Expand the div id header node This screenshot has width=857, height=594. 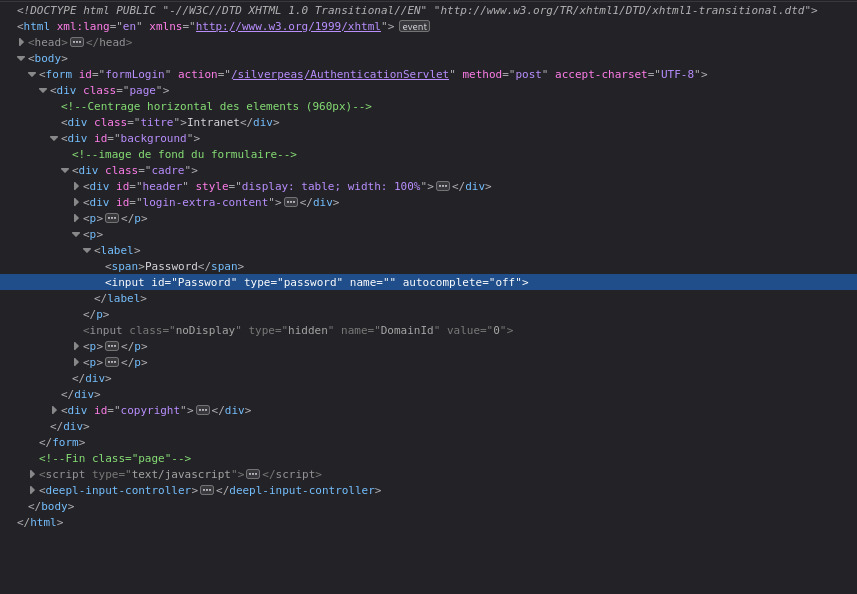pyautogui.click(x=76, y=186)
